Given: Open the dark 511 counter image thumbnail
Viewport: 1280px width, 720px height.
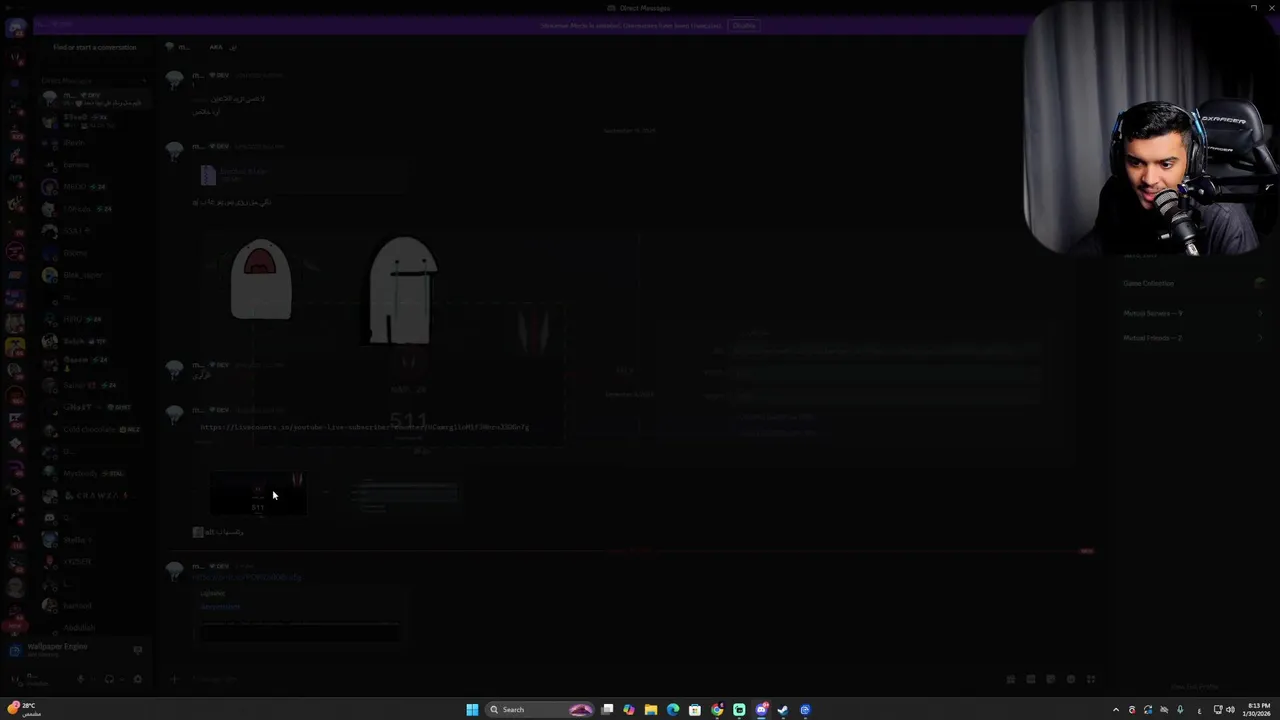Looking at the screenshot, I should click(258, 494).
